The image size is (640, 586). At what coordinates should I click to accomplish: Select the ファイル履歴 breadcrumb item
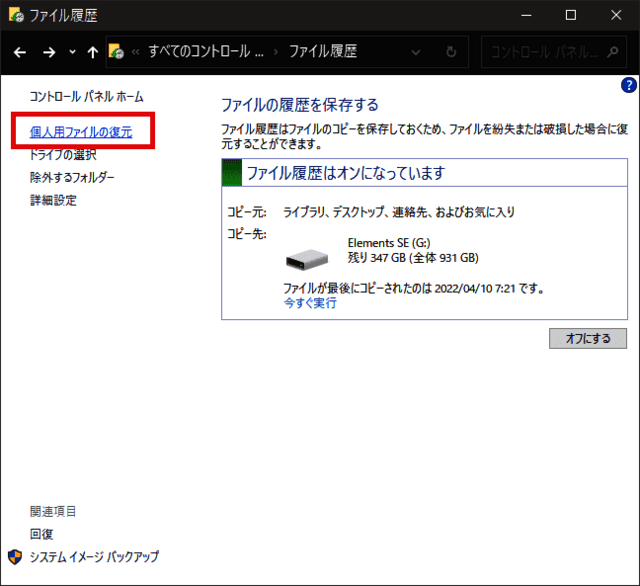pos(323,52)
